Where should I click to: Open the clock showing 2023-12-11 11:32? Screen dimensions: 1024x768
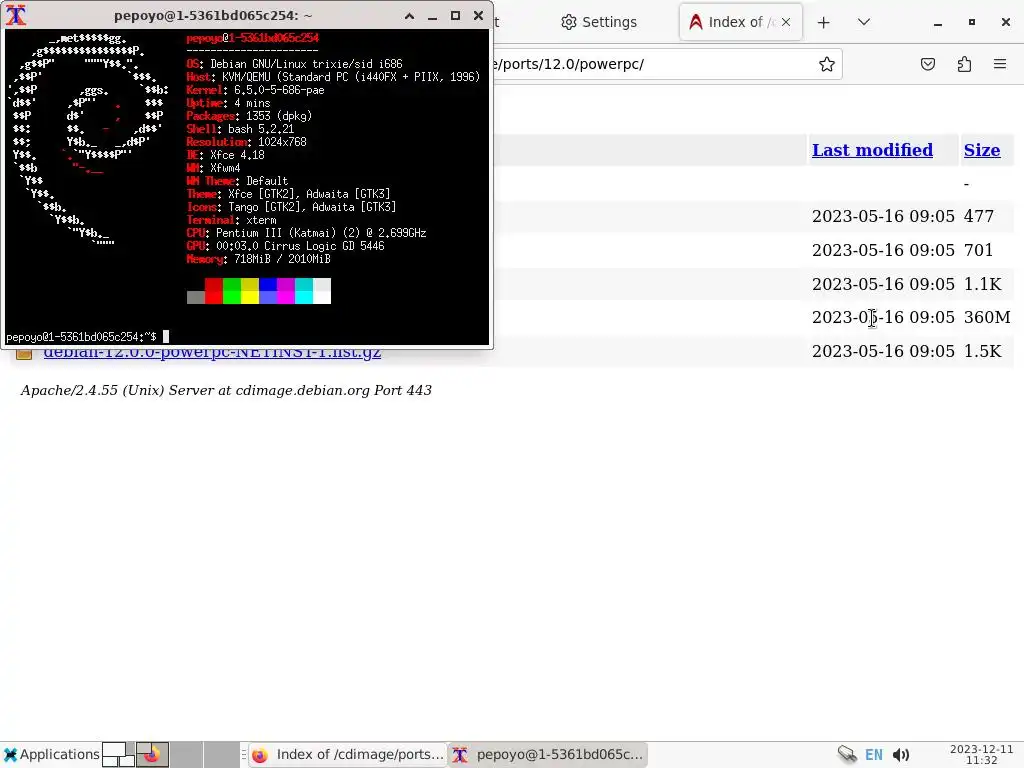tap(981, 754)
